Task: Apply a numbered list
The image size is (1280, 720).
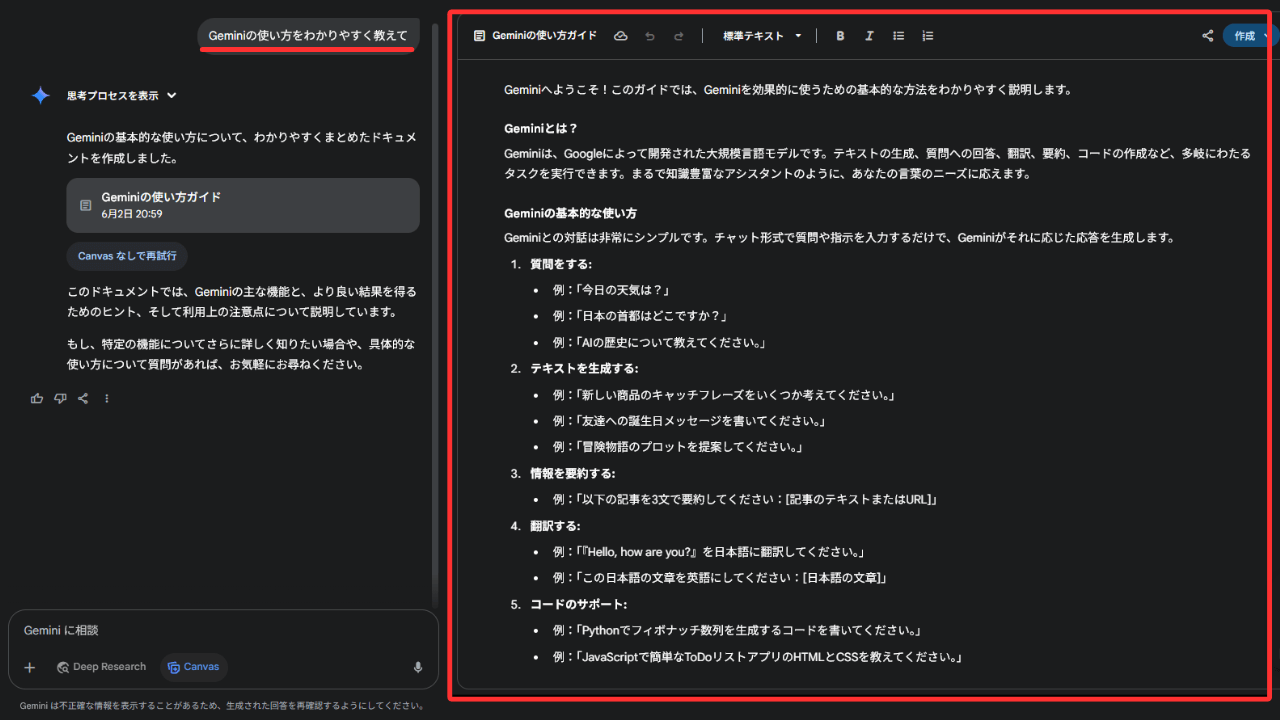Action: [x=928, y=36]
